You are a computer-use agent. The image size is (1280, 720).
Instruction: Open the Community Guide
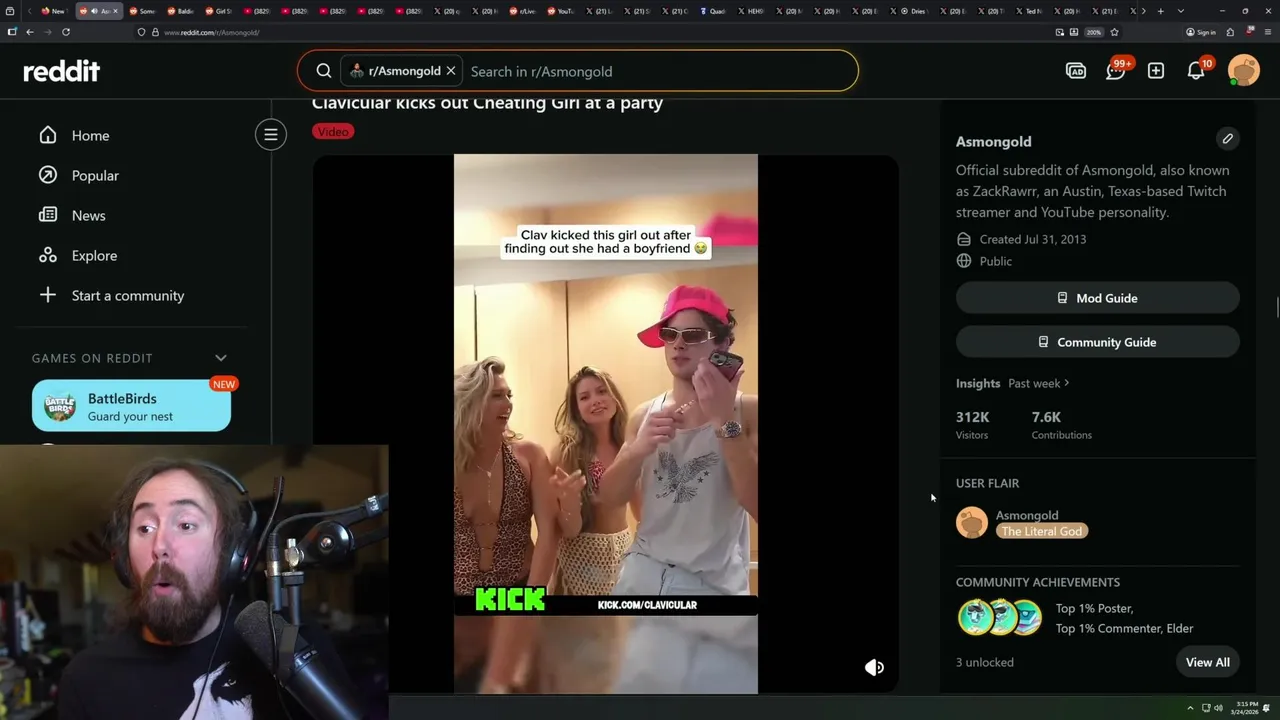click(x=1097, y=342)
